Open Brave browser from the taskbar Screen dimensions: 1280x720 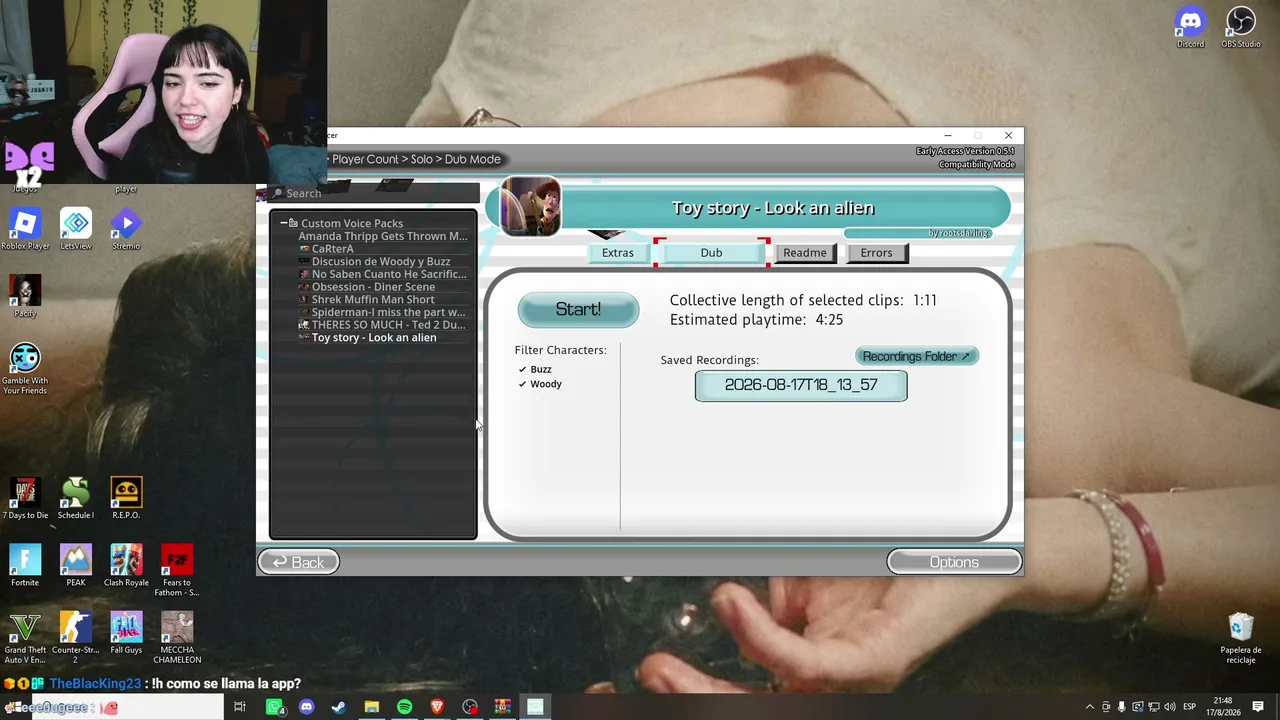pos(437,707)
